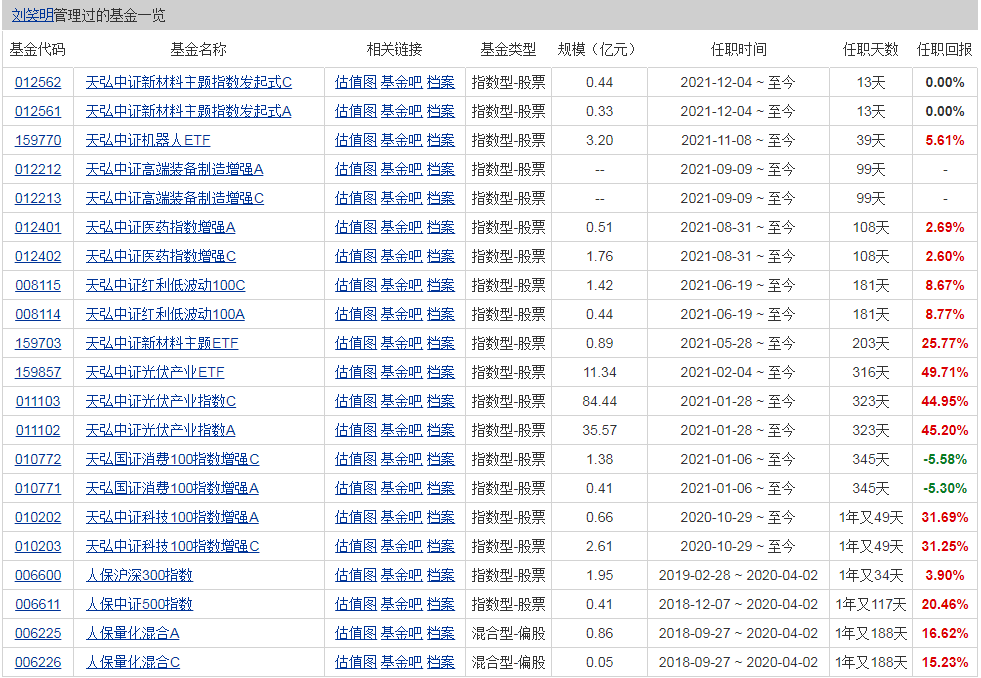The height and width of the screenshot is (678, 981).
Task: Open 人保沪深300指数 fund page
Action: [x=139, y=575]
